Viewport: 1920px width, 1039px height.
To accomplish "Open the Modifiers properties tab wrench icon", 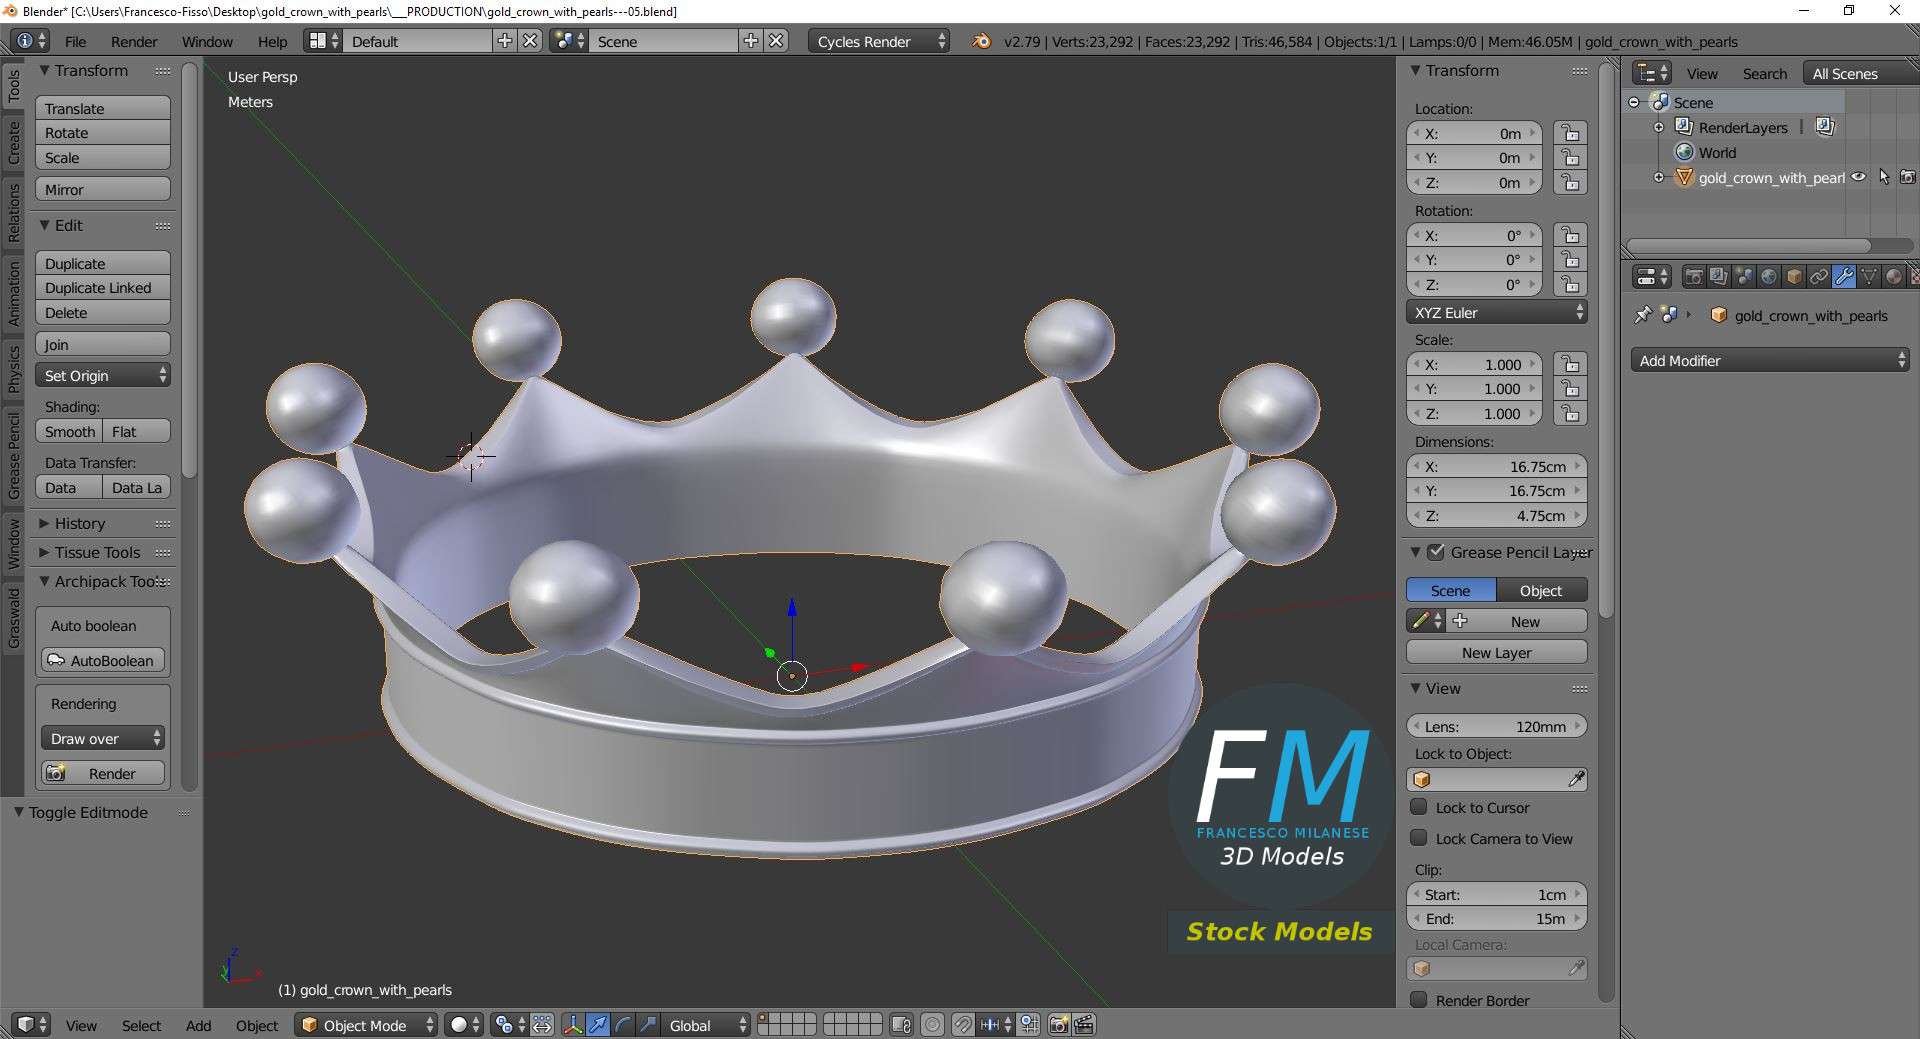I will coord(1844,277).
